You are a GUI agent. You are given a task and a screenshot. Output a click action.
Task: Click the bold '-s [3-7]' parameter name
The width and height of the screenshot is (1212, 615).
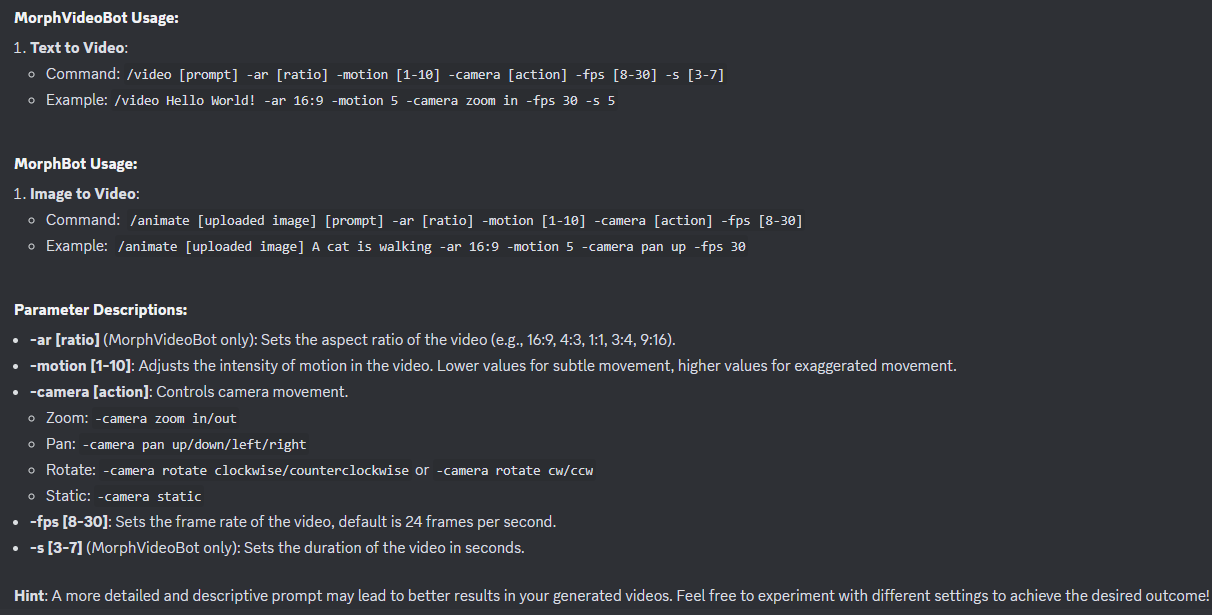point(56,548)
